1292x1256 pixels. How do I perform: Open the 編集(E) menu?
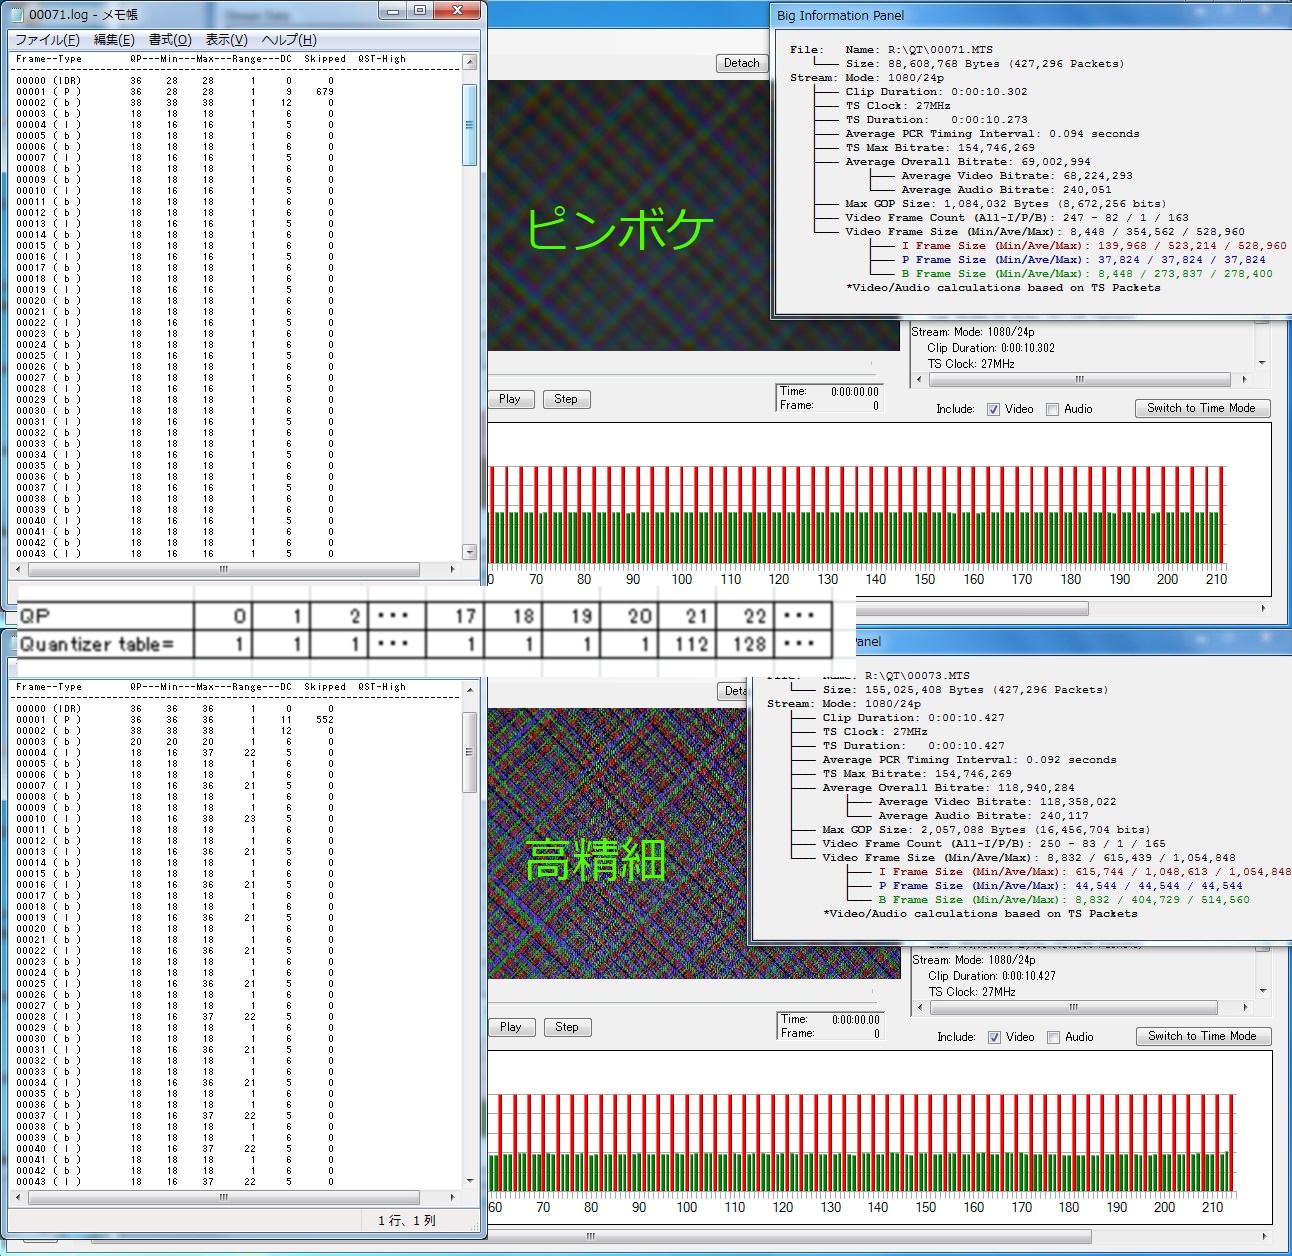tap(113, 40)
